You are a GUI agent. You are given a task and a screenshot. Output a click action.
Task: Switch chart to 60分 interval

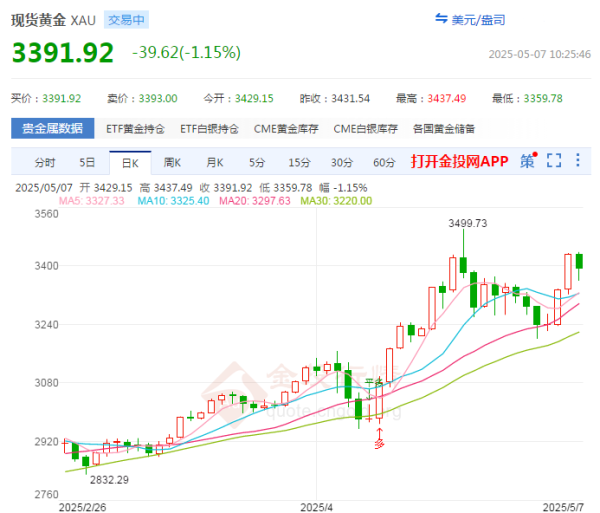(x=384, y=163)
